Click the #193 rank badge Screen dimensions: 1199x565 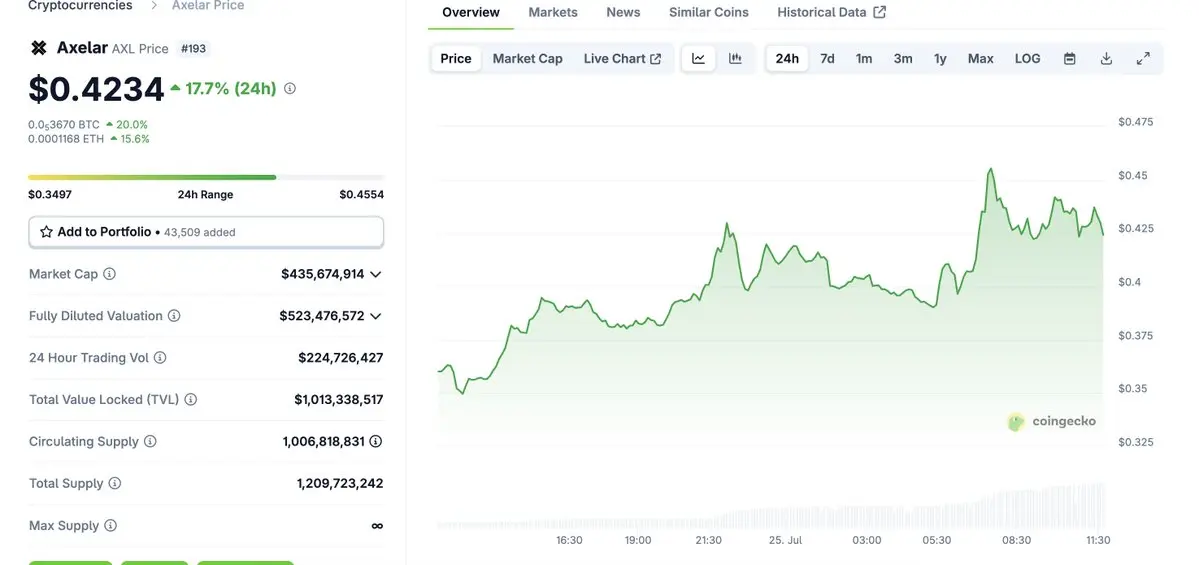click(193, 48)
